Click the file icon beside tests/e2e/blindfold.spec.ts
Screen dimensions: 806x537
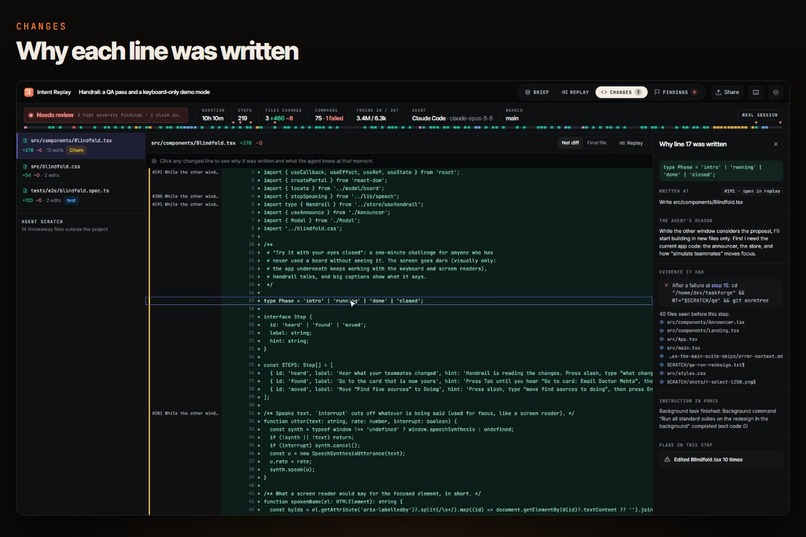[x=25, y=191]
